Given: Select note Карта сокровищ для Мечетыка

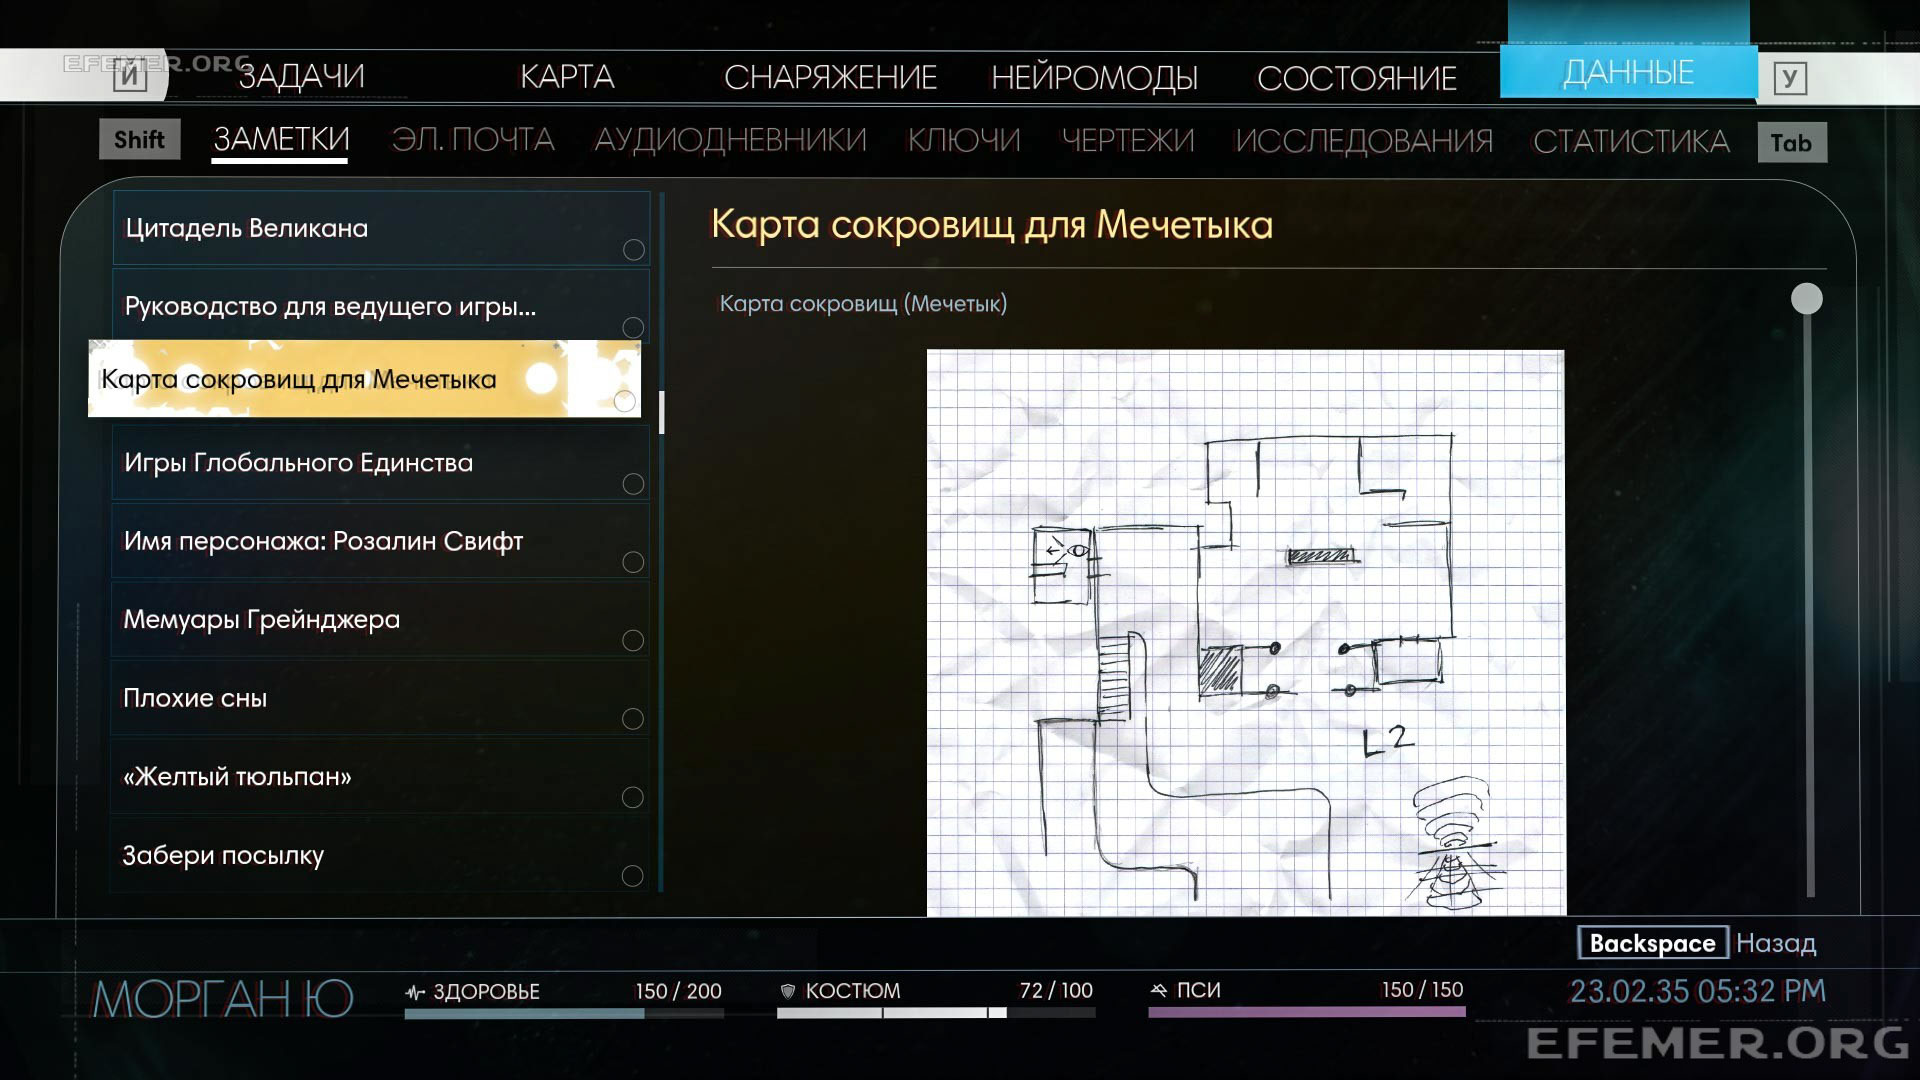Looking at the screenshot, I should tap(364, 379).
